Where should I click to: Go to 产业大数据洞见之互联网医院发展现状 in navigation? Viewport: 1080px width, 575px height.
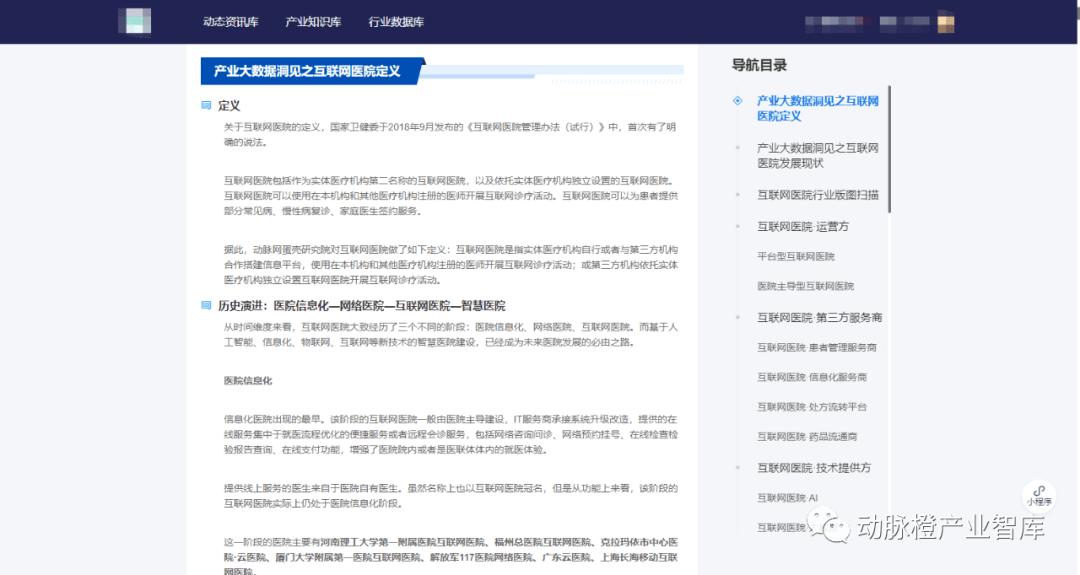coord(818,155)
